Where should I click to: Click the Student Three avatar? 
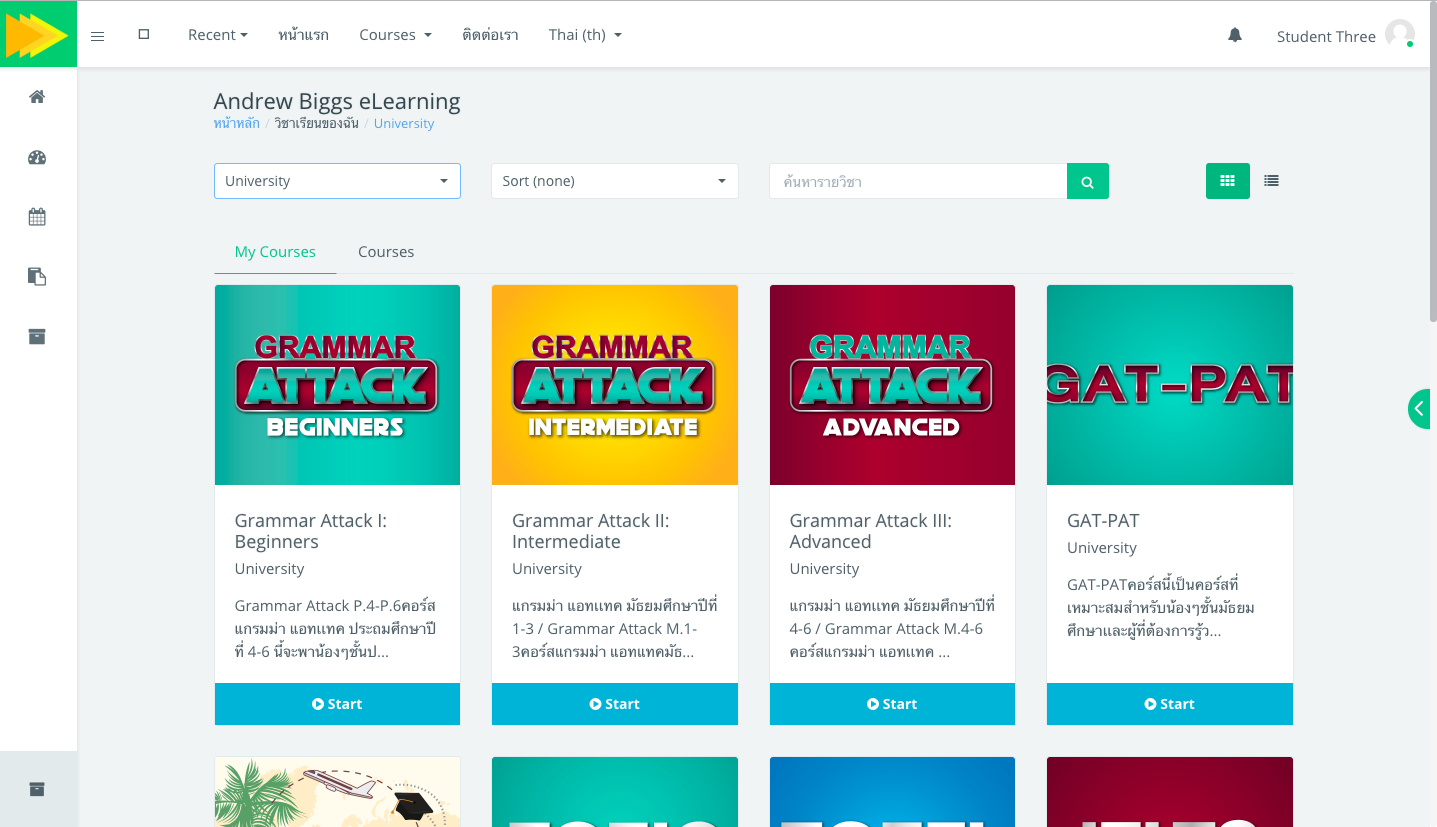pyautogui.click(x=1400, y=34)
